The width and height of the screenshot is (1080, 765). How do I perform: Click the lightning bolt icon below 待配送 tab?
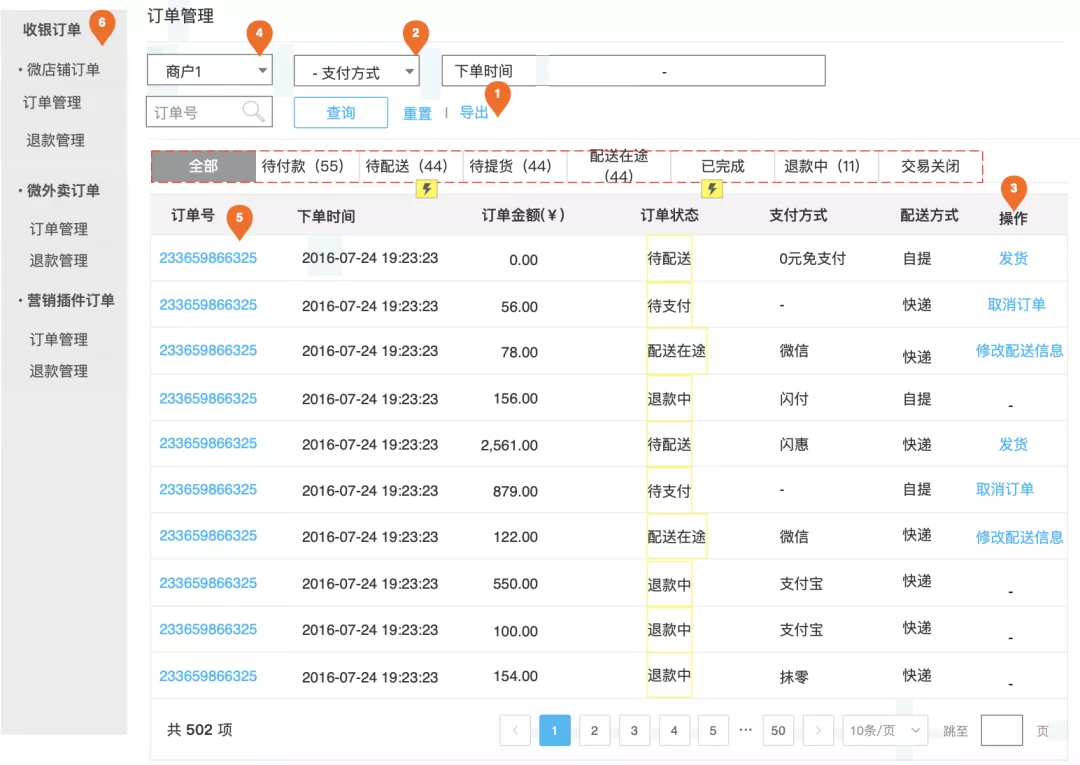point(427,188)
